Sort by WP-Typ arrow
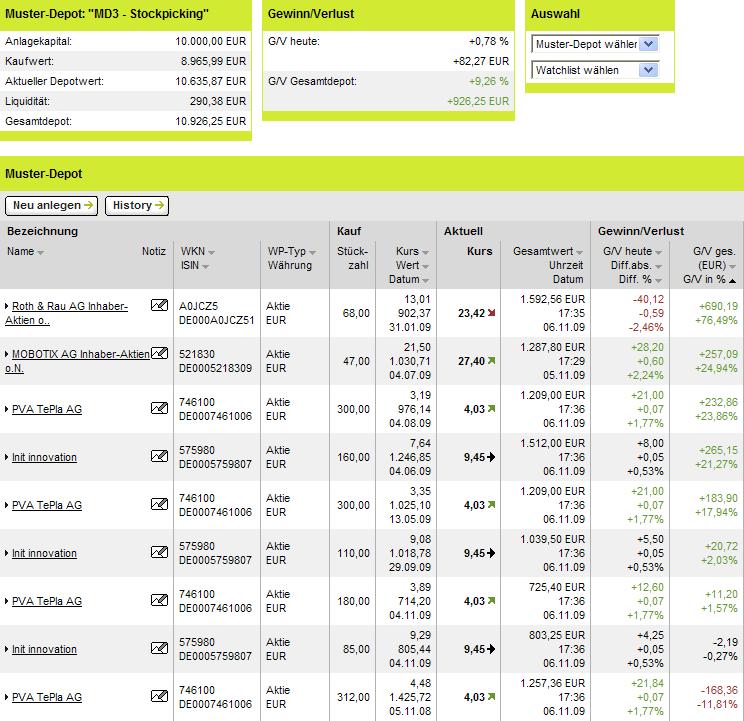 [312, 253]
